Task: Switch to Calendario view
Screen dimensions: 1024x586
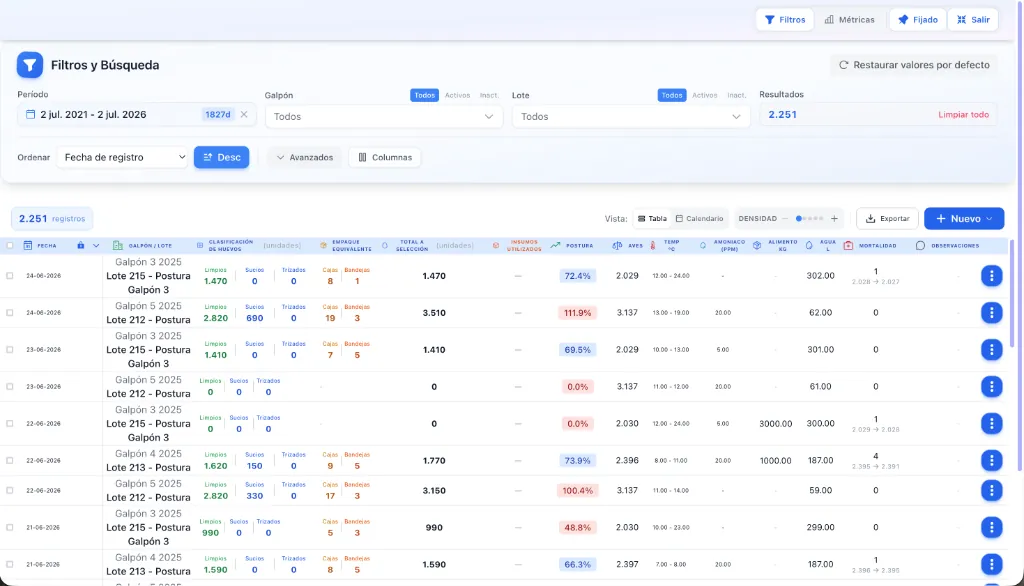Action: point(699,219)
